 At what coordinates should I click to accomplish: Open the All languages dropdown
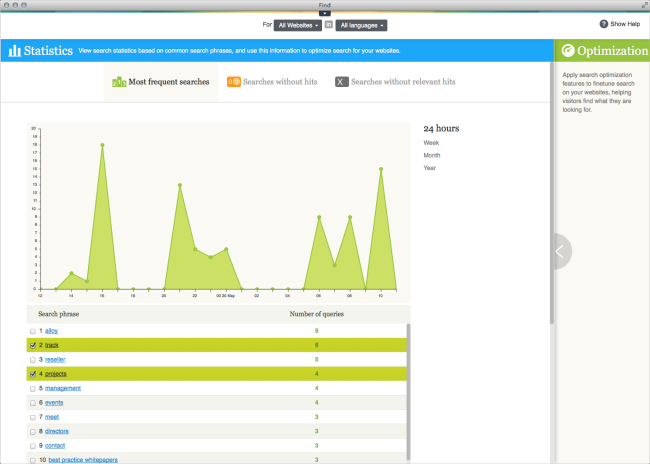point(361,24)
